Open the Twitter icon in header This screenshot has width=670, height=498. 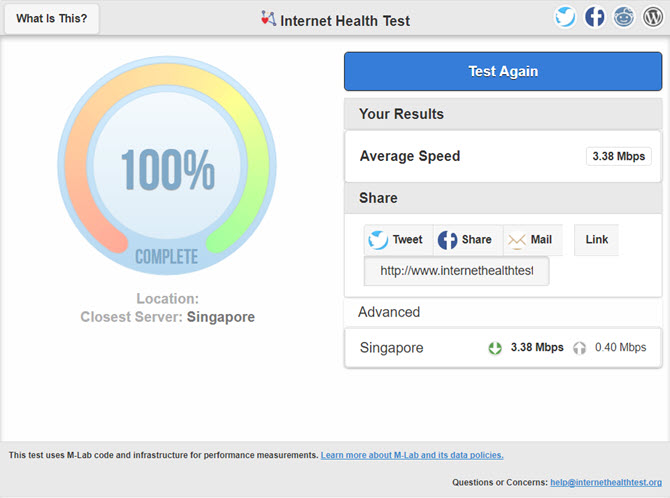click(x=565, y=18)
